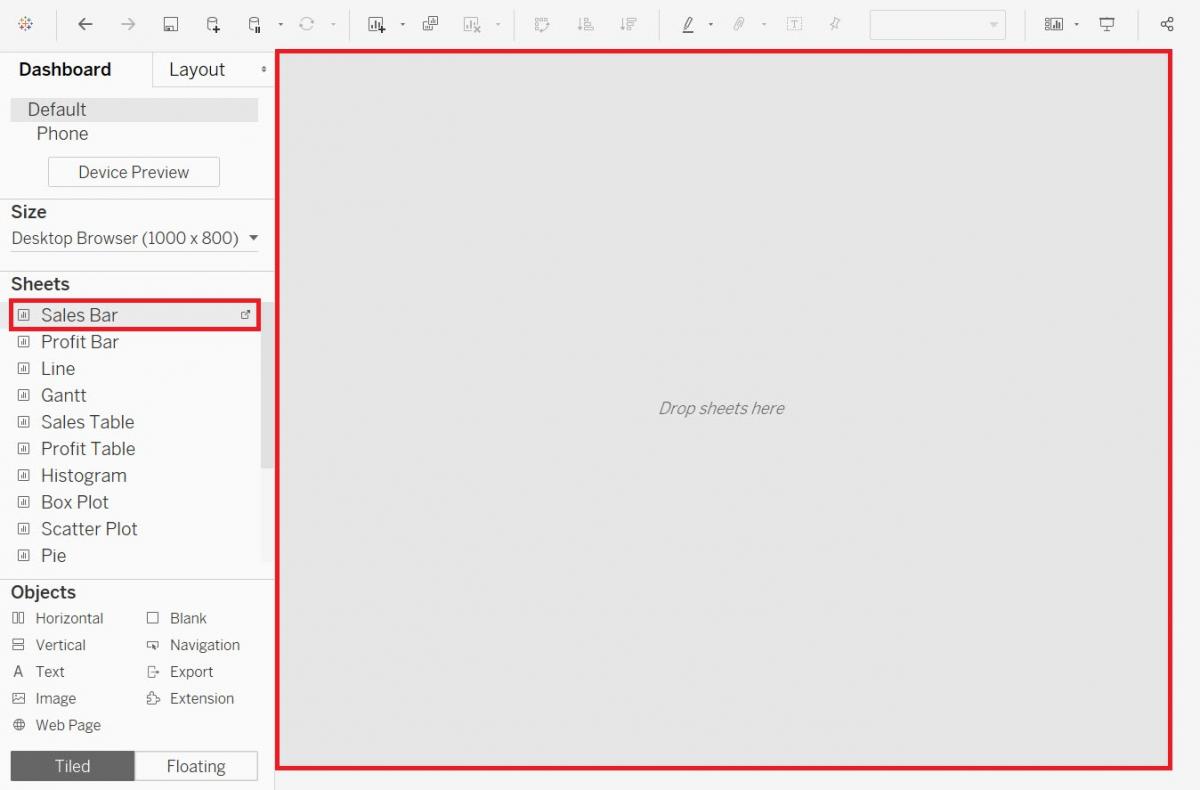Open the clear sheet dropdown arrow
Screen dimensions: 1200x790
pyautogui.click(x=498, y=24)
